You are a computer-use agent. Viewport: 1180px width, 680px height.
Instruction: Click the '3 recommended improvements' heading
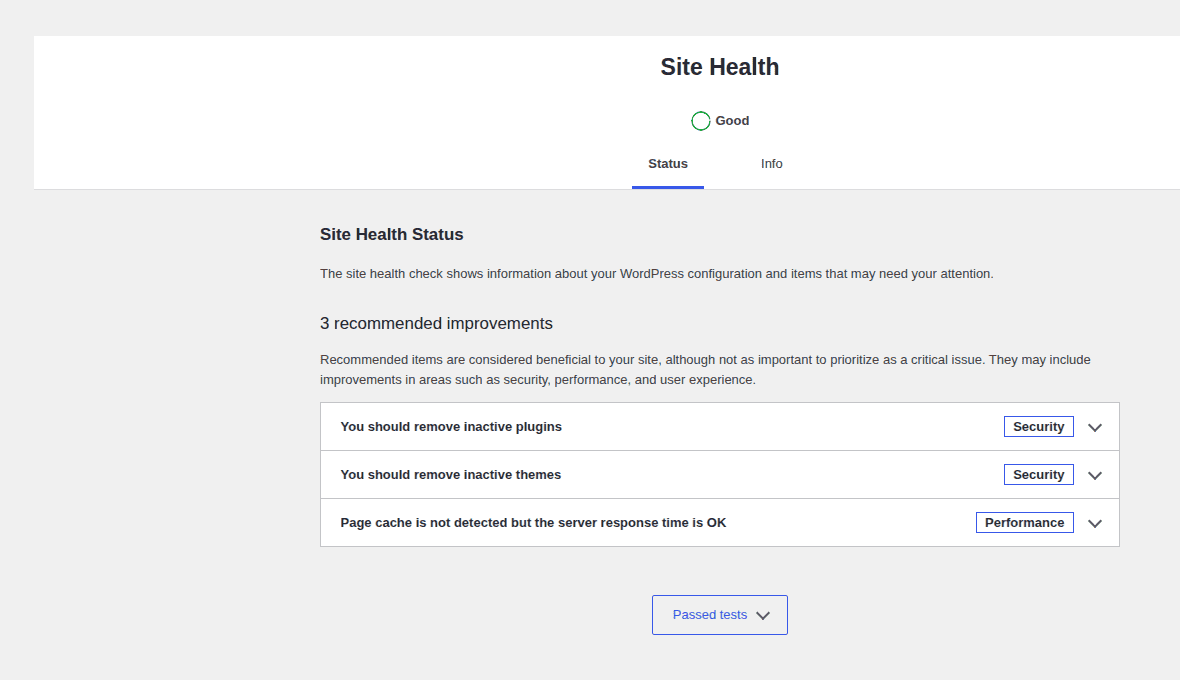point(436,323)
